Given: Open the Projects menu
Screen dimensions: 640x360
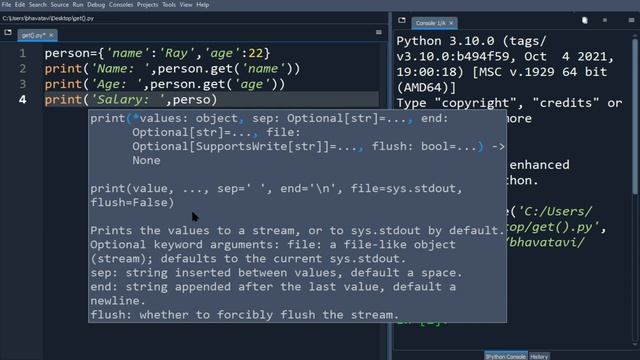Looking at the screenshot, I should pos(147,5).
